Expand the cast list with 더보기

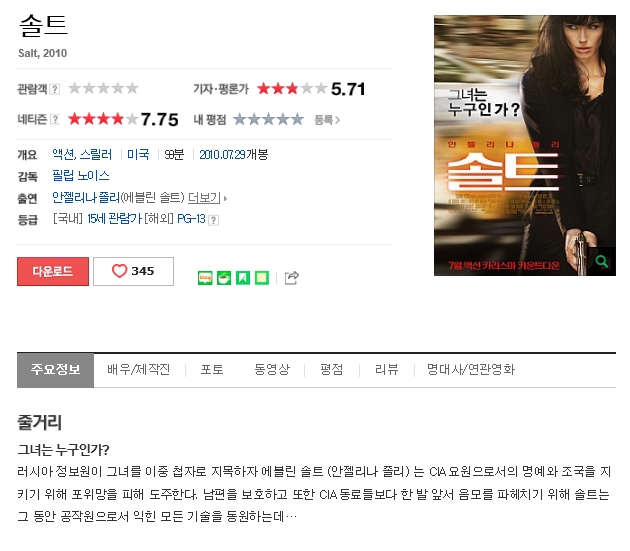tap(207, 198)
